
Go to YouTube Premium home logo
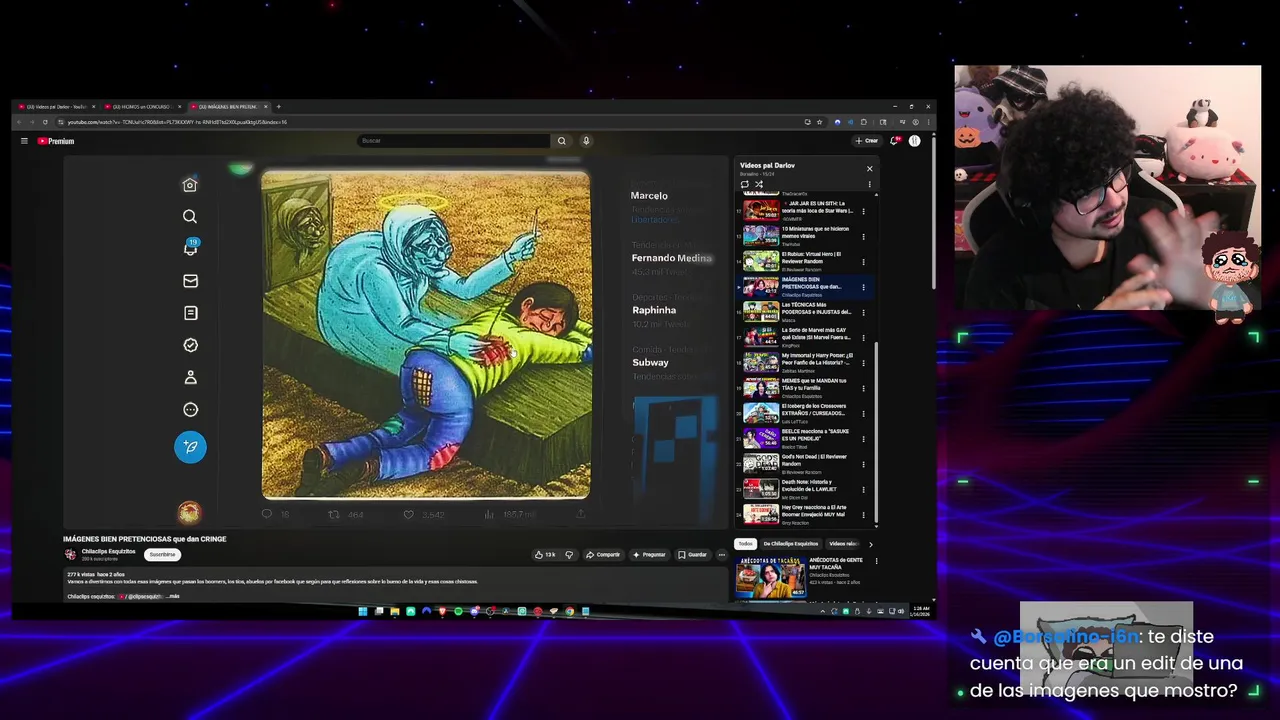tap(56, 141)
